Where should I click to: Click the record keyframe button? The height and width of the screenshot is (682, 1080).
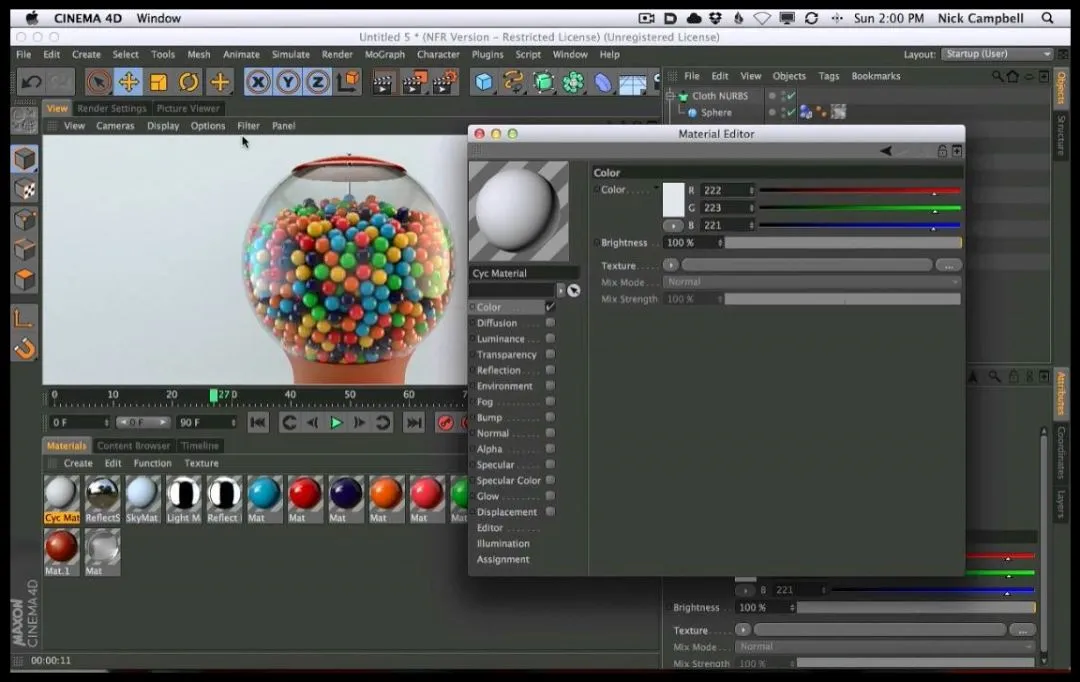(446, 422)
